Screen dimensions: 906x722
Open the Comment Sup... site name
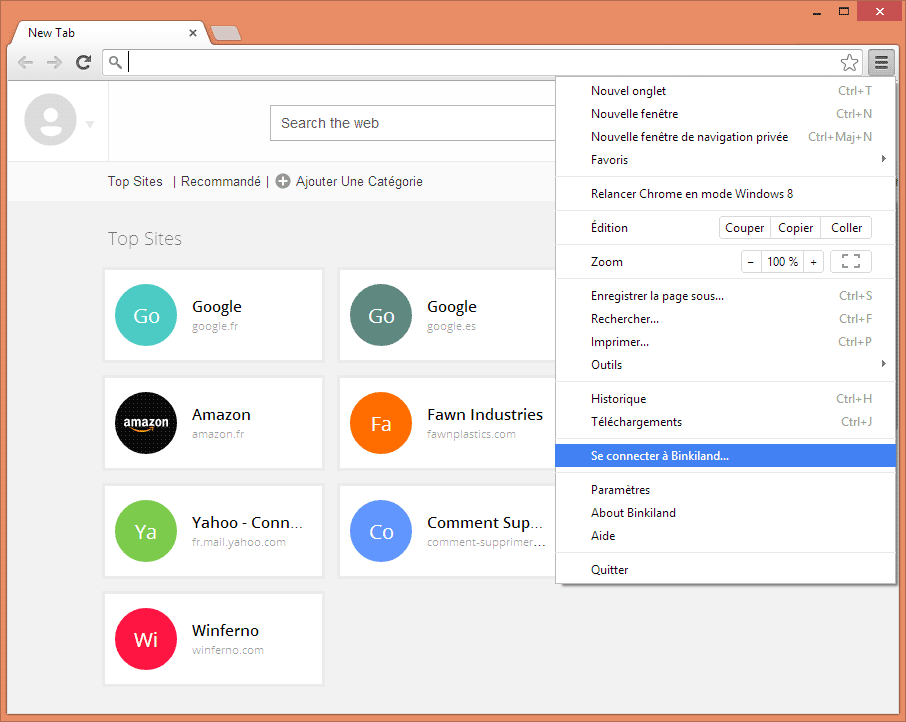tap(485, 523)
